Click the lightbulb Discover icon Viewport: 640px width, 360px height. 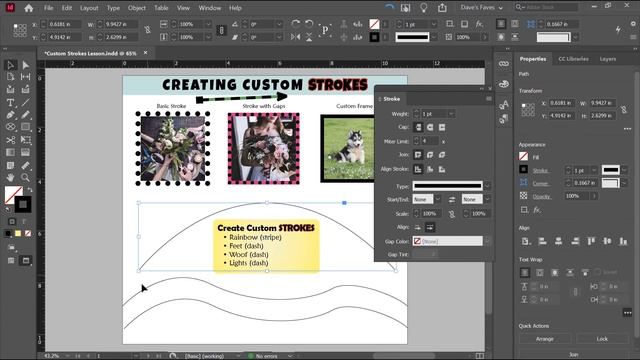pyautogui.click(x=424, y=8)
